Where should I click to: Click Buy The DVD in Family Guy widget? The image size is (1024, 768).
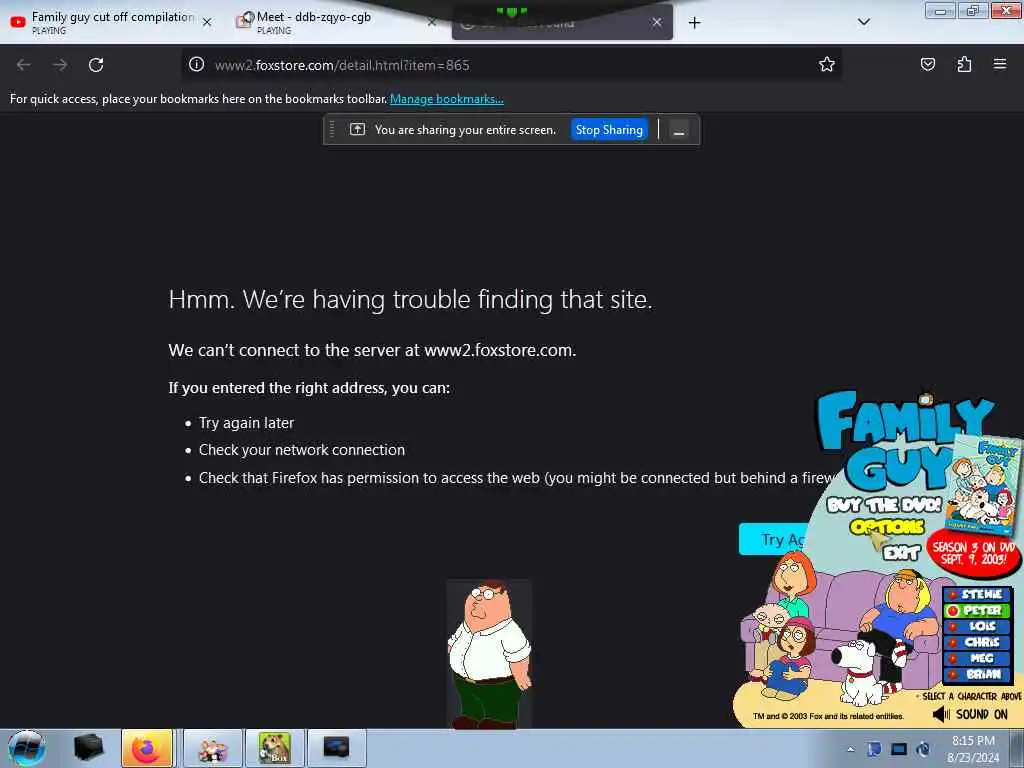coord(884,505)
